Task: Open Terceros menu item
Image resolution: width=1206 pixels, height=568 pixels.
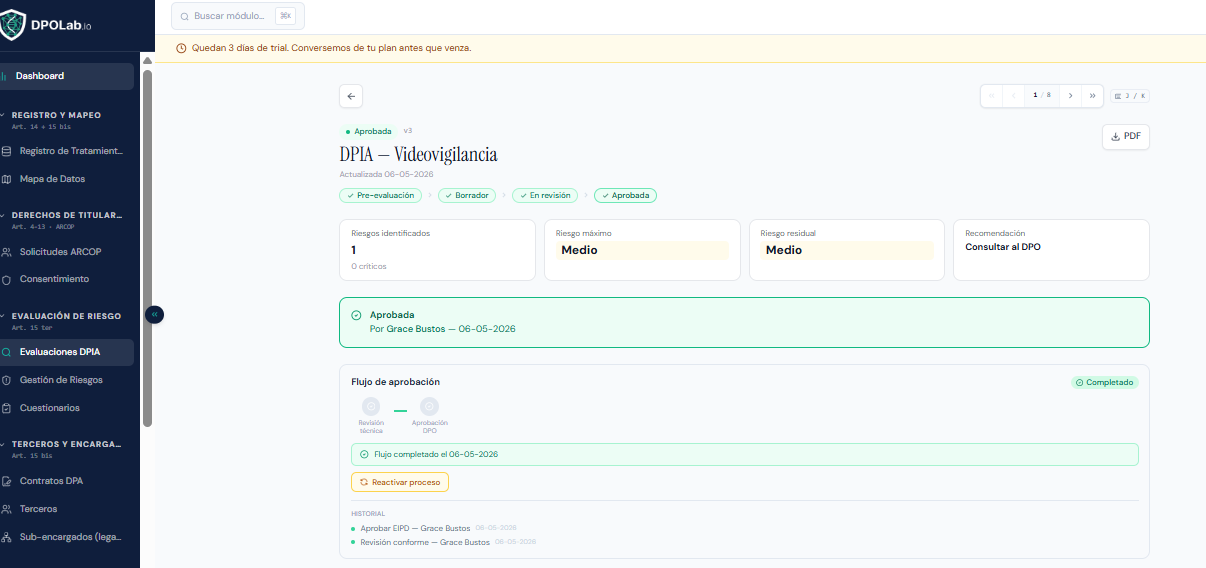Action: point(66,509)
